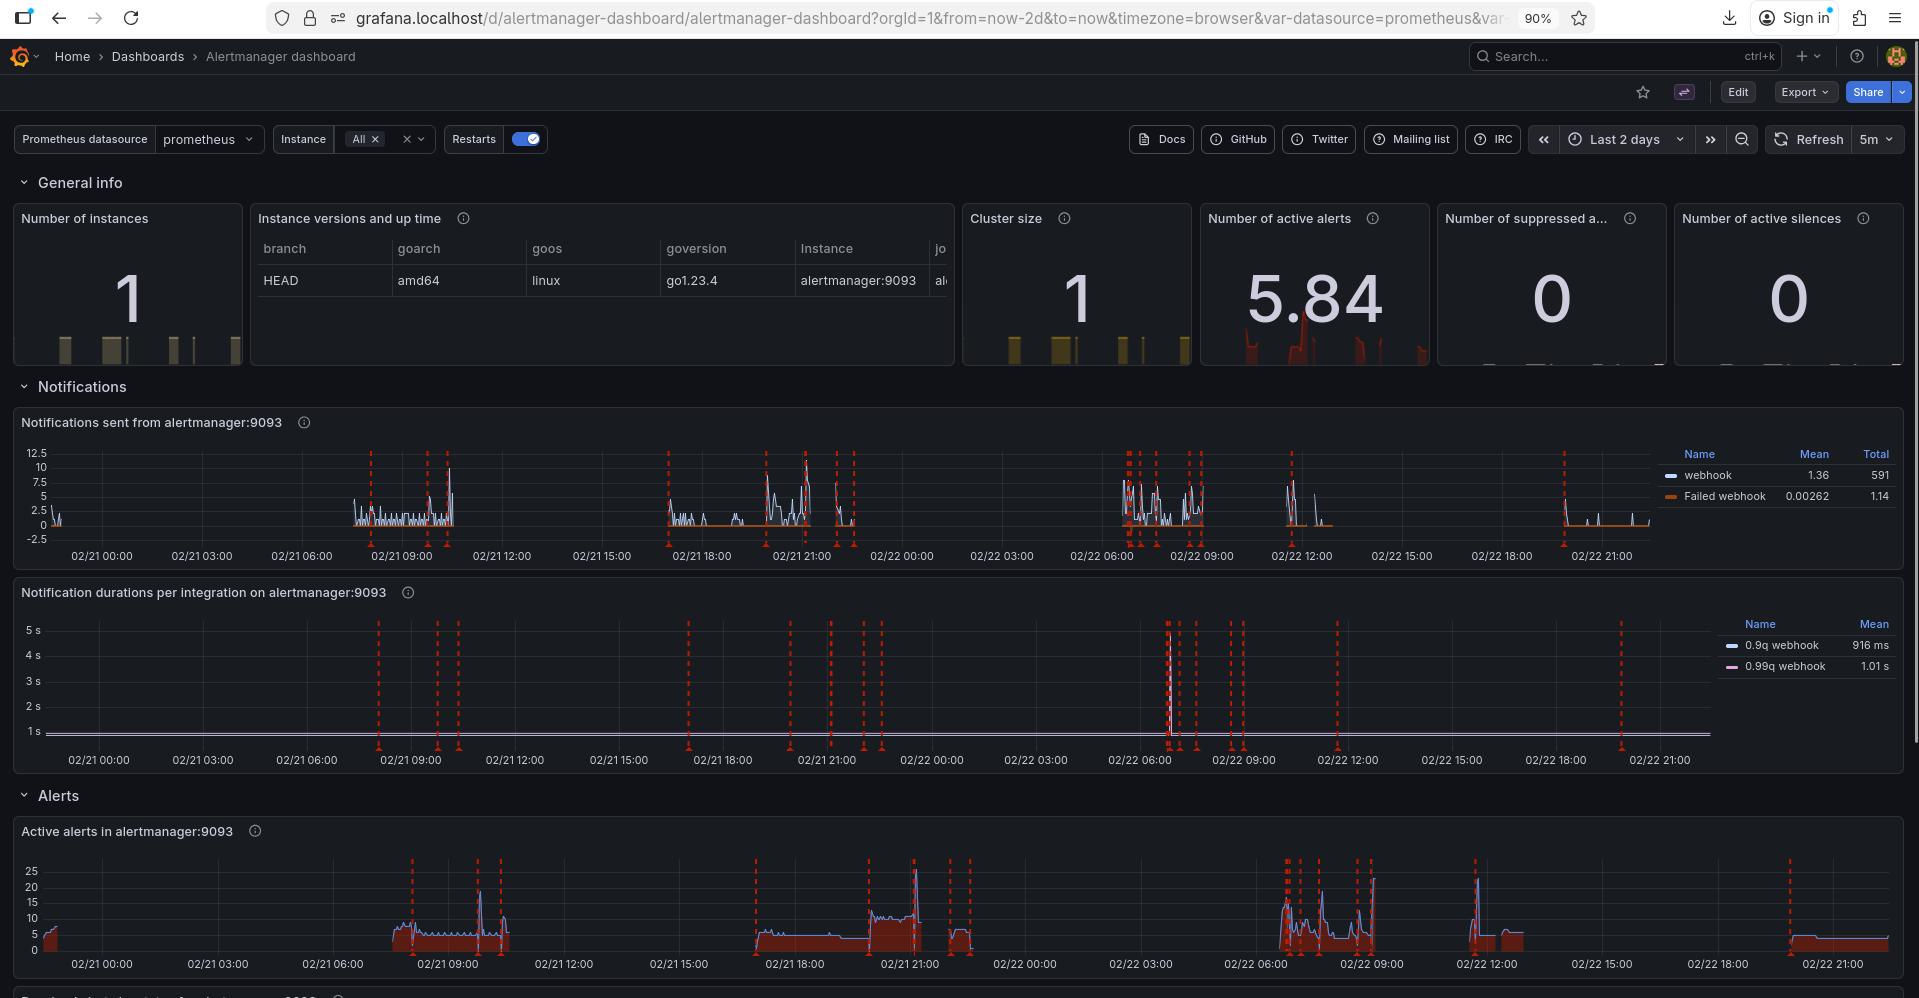Image resolution: width=1919 pixels, height=998 pixels.
Task: Toggle 0.99q webhook series visibility
Action: pyautogui.click(x=1785, y=667)
